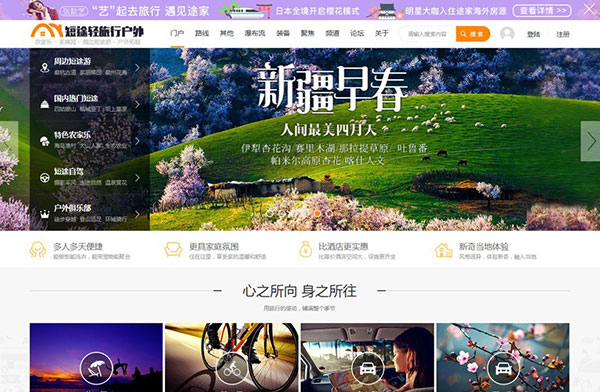600x392 pixels.
Task: Open the cyclist thumbnail card
Action: click(x=232, y=358)
